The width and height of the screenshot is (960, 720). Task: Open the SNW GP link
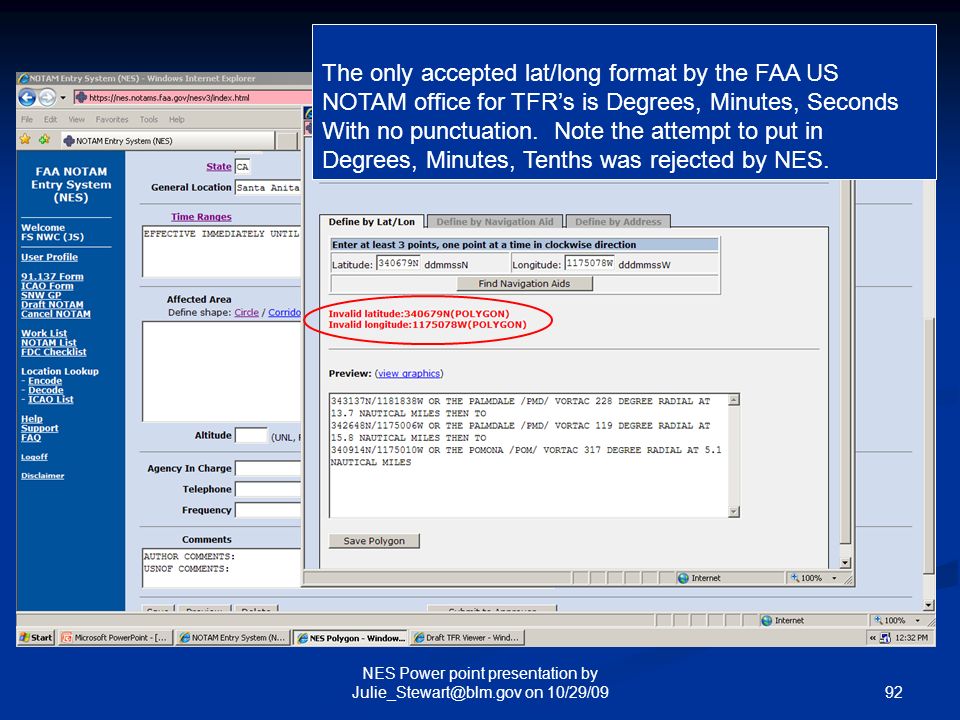pyautogui.click(x=41, y=295)
